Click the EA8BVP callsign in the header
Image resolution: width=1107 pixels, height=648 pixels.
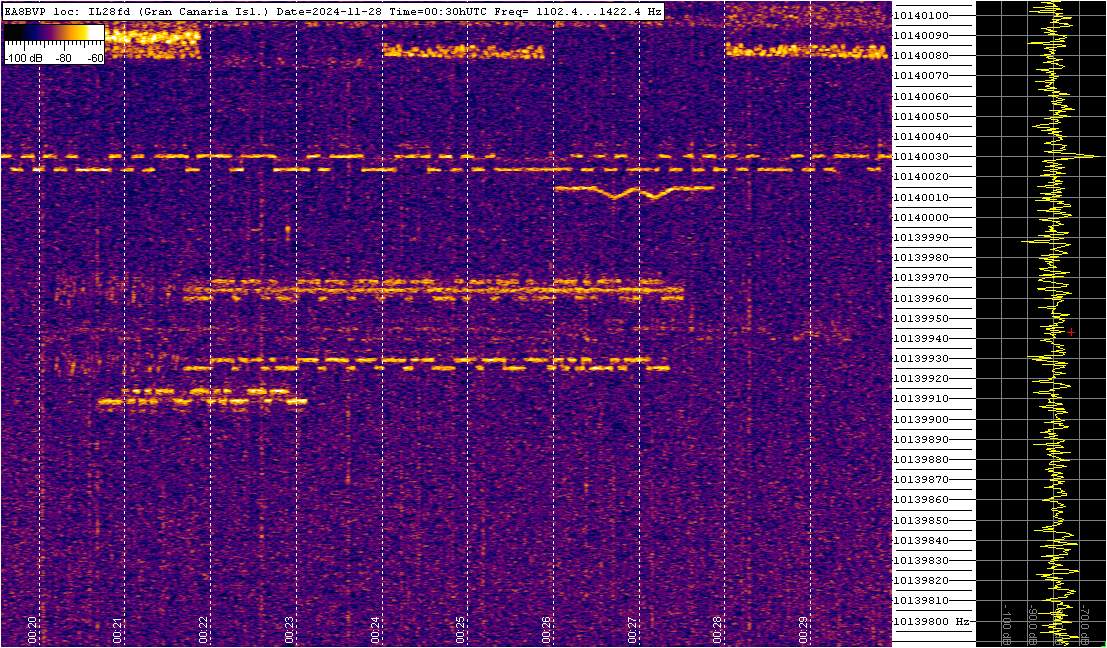[x=23, y=11]
